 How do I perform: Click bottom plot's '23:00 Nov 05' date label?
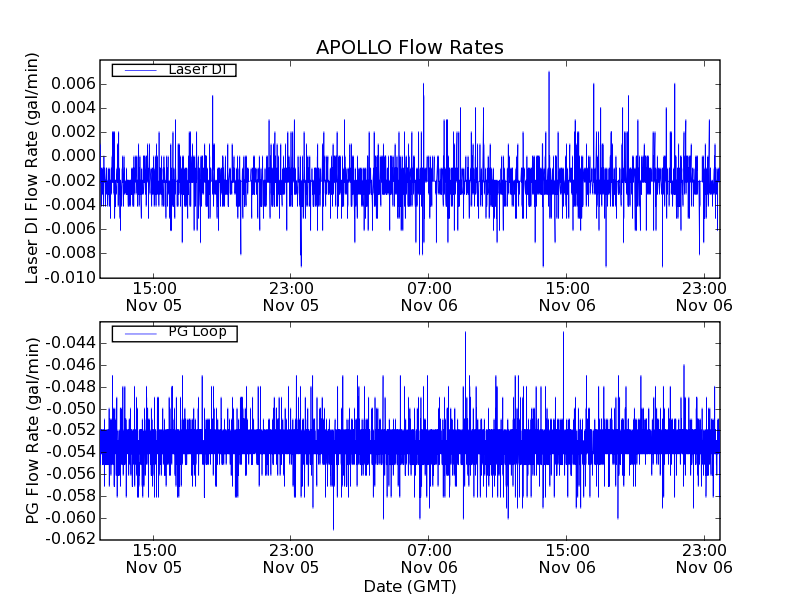pos(291,559)
